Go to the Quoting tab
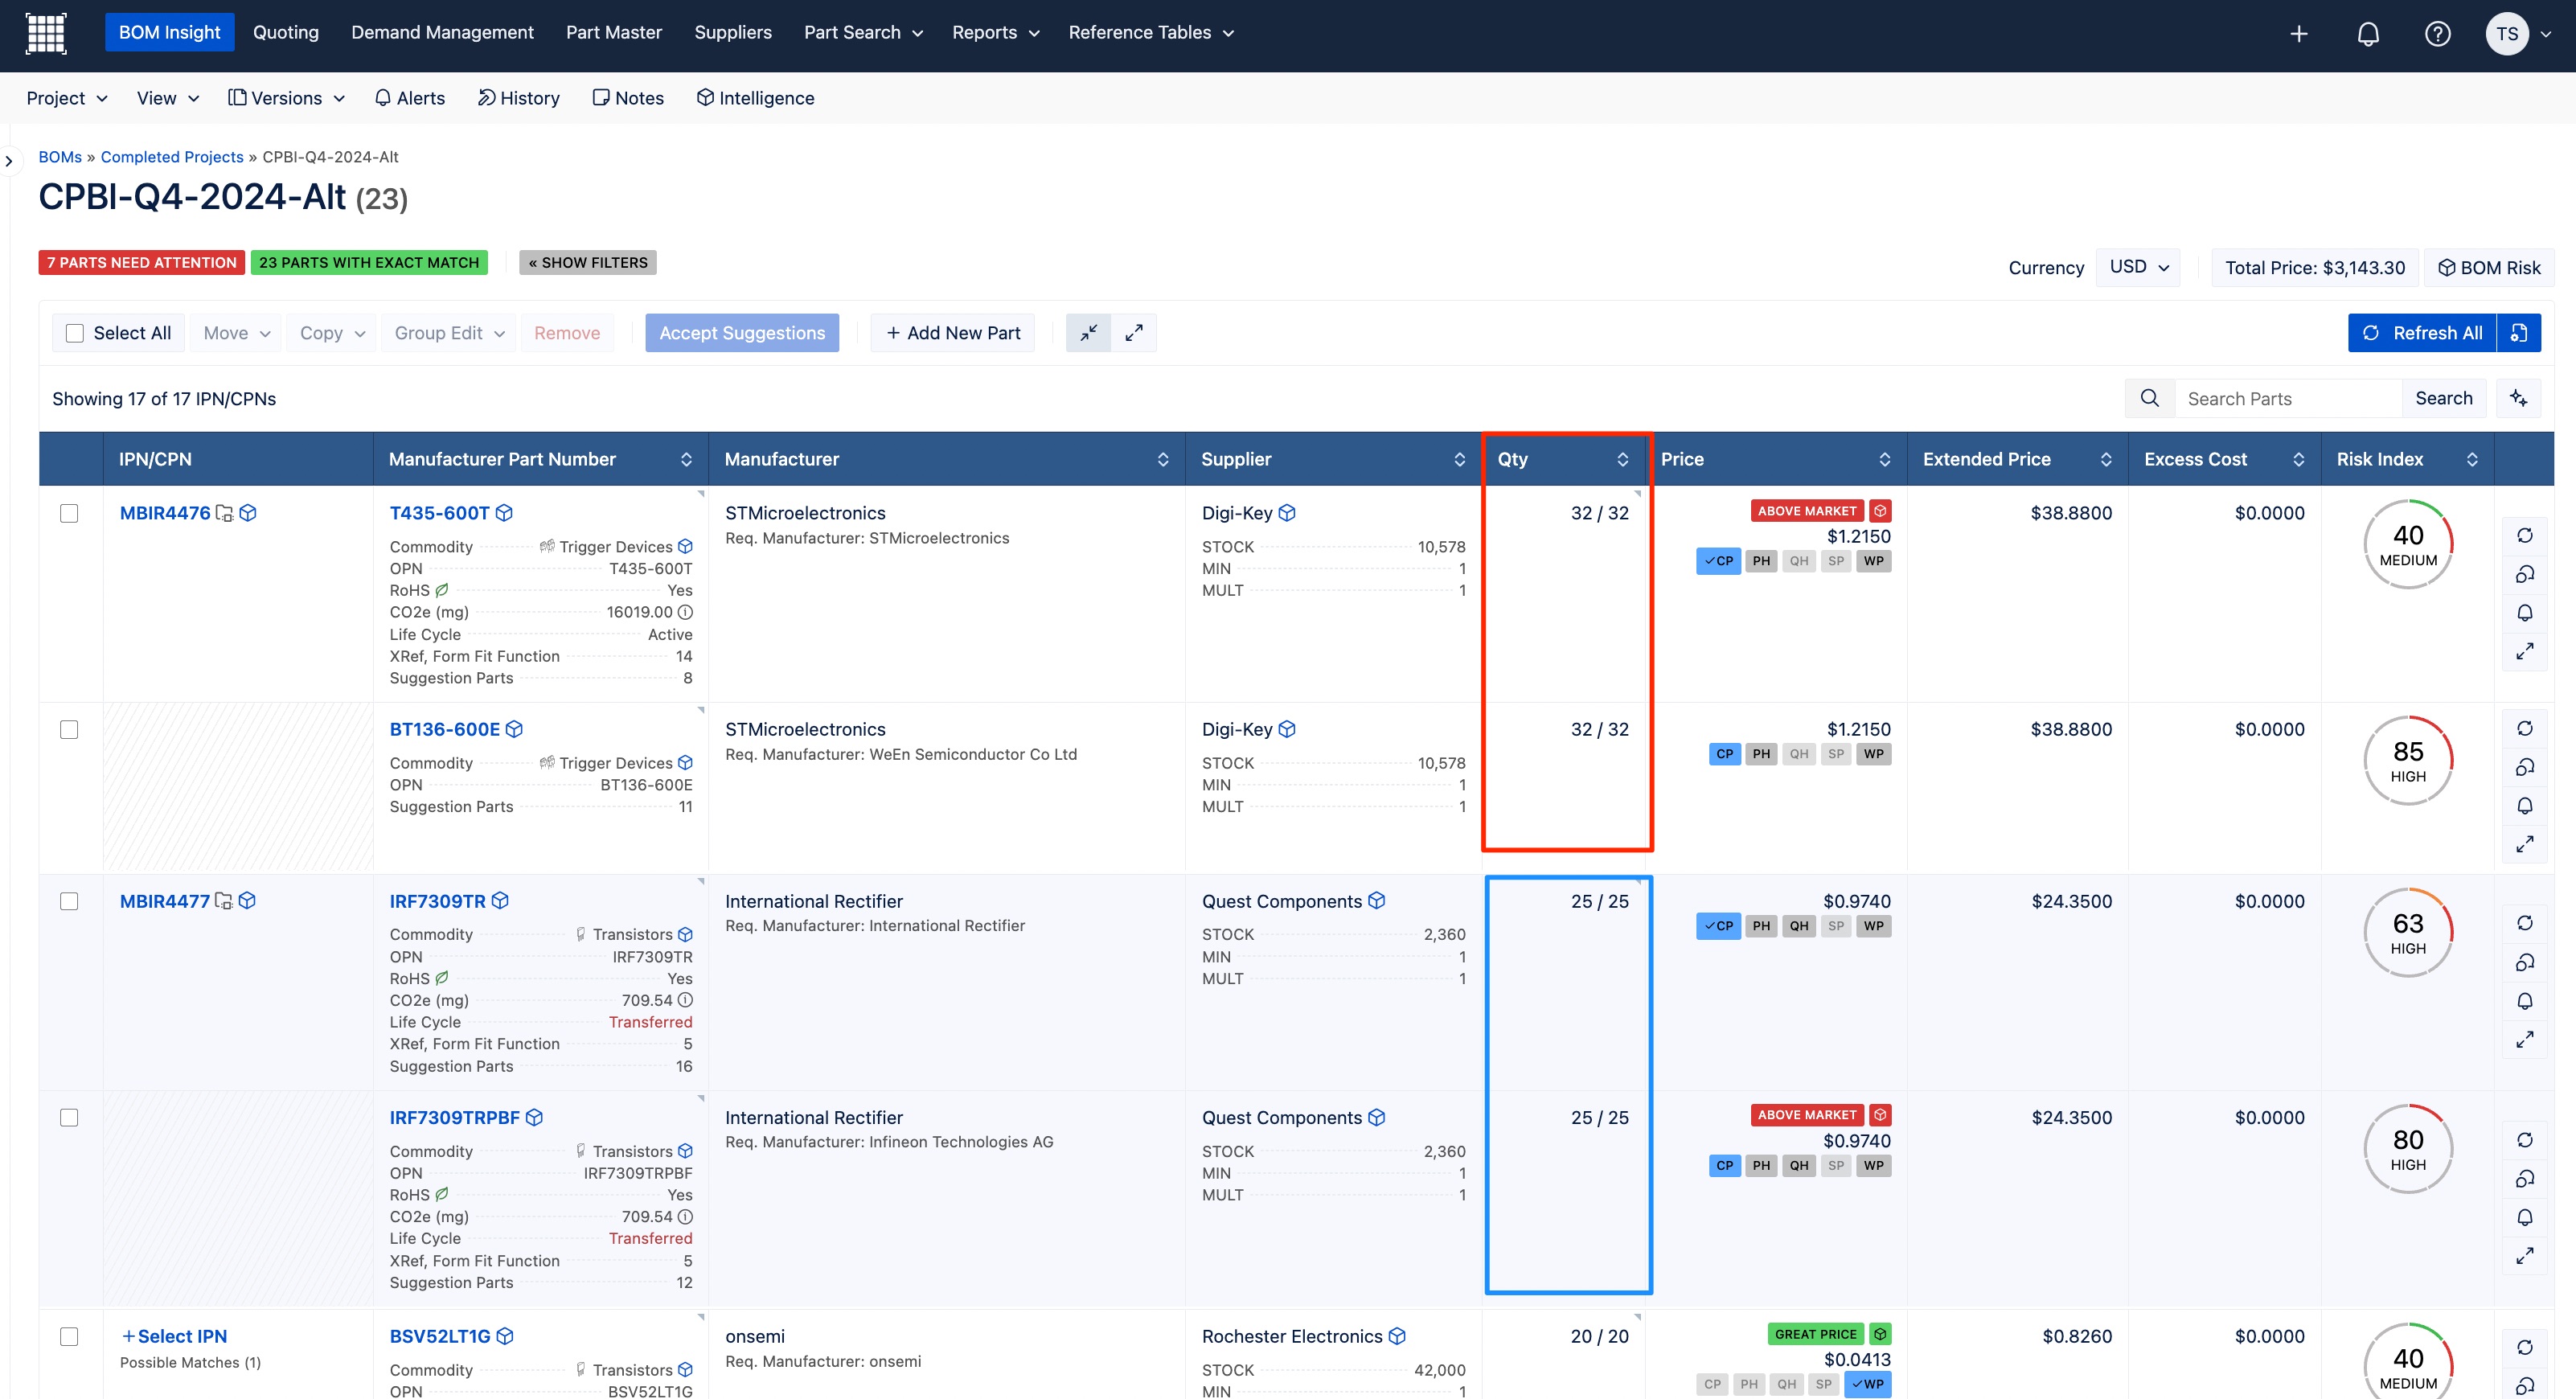The width and height of the screenshot is (2576, 1399). point(286,33)
